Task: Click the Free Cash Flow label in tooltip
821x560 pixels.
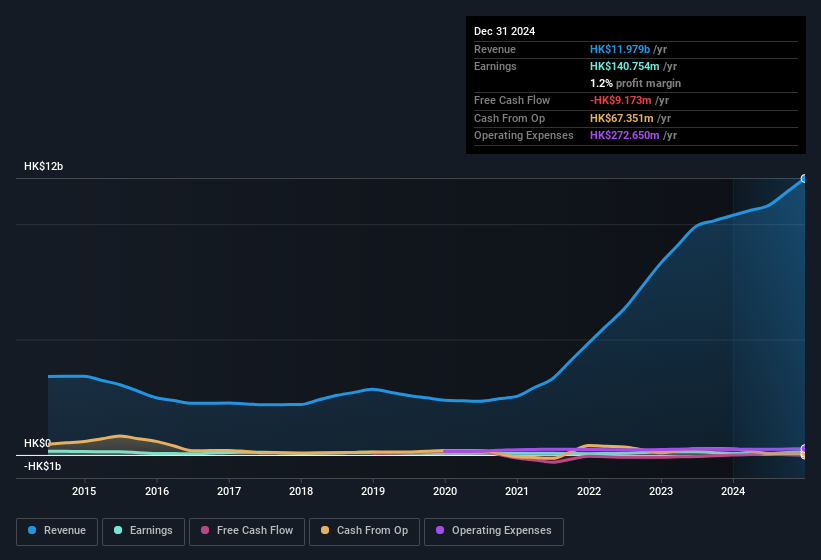Action: pos(512,100)
